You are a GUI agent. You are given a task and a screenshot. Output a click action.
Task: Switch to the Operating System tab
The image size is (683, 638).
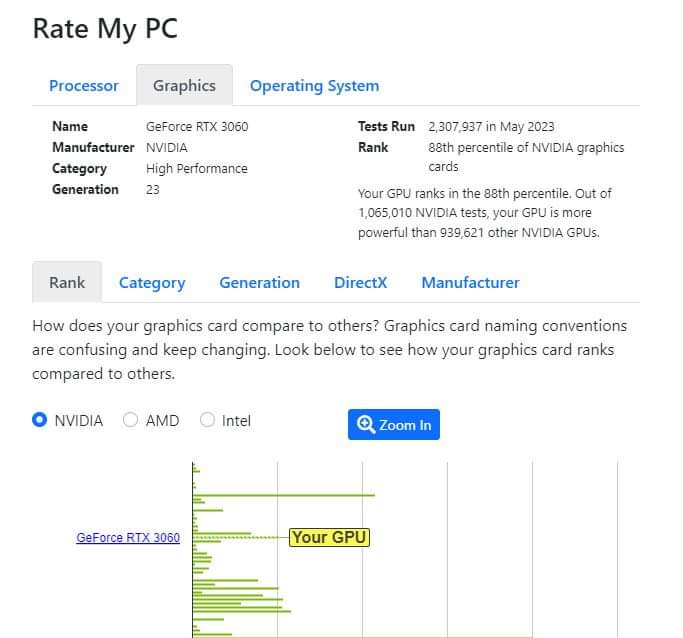[x=314, y=86]
